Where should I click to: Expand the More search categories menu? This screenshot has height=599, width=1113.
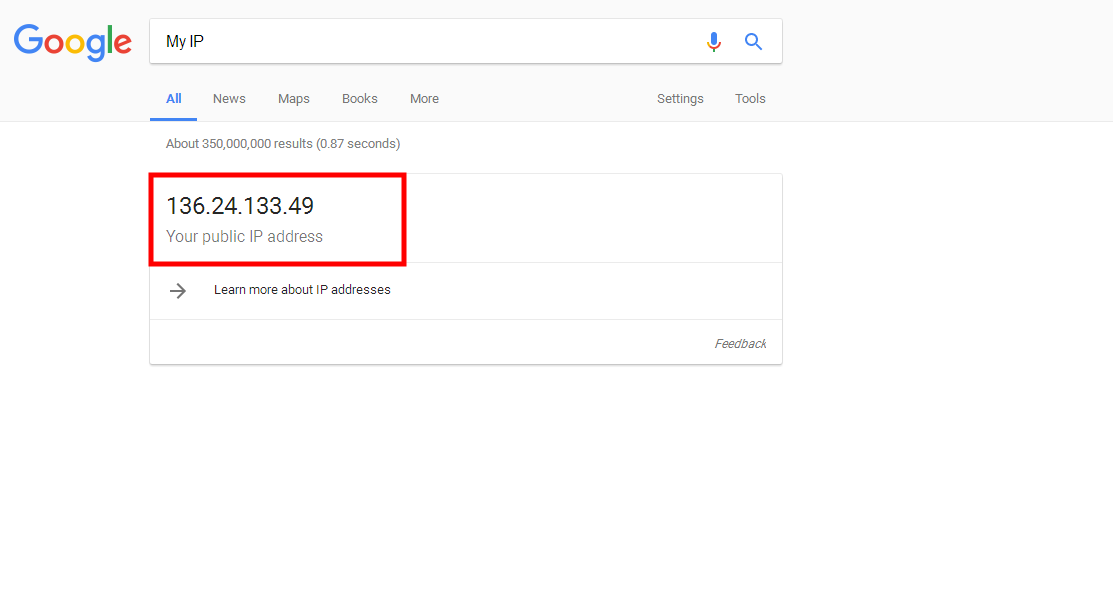(424, 99)
